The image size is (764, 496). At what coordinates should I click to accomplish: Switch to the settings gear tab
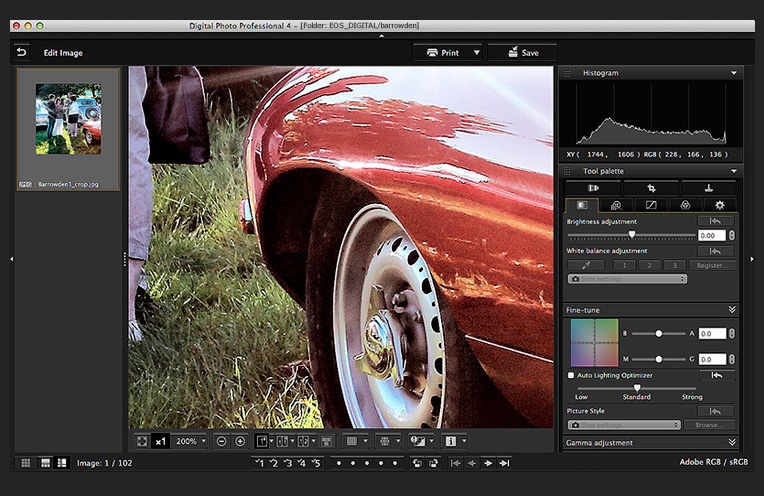[719, 205]
